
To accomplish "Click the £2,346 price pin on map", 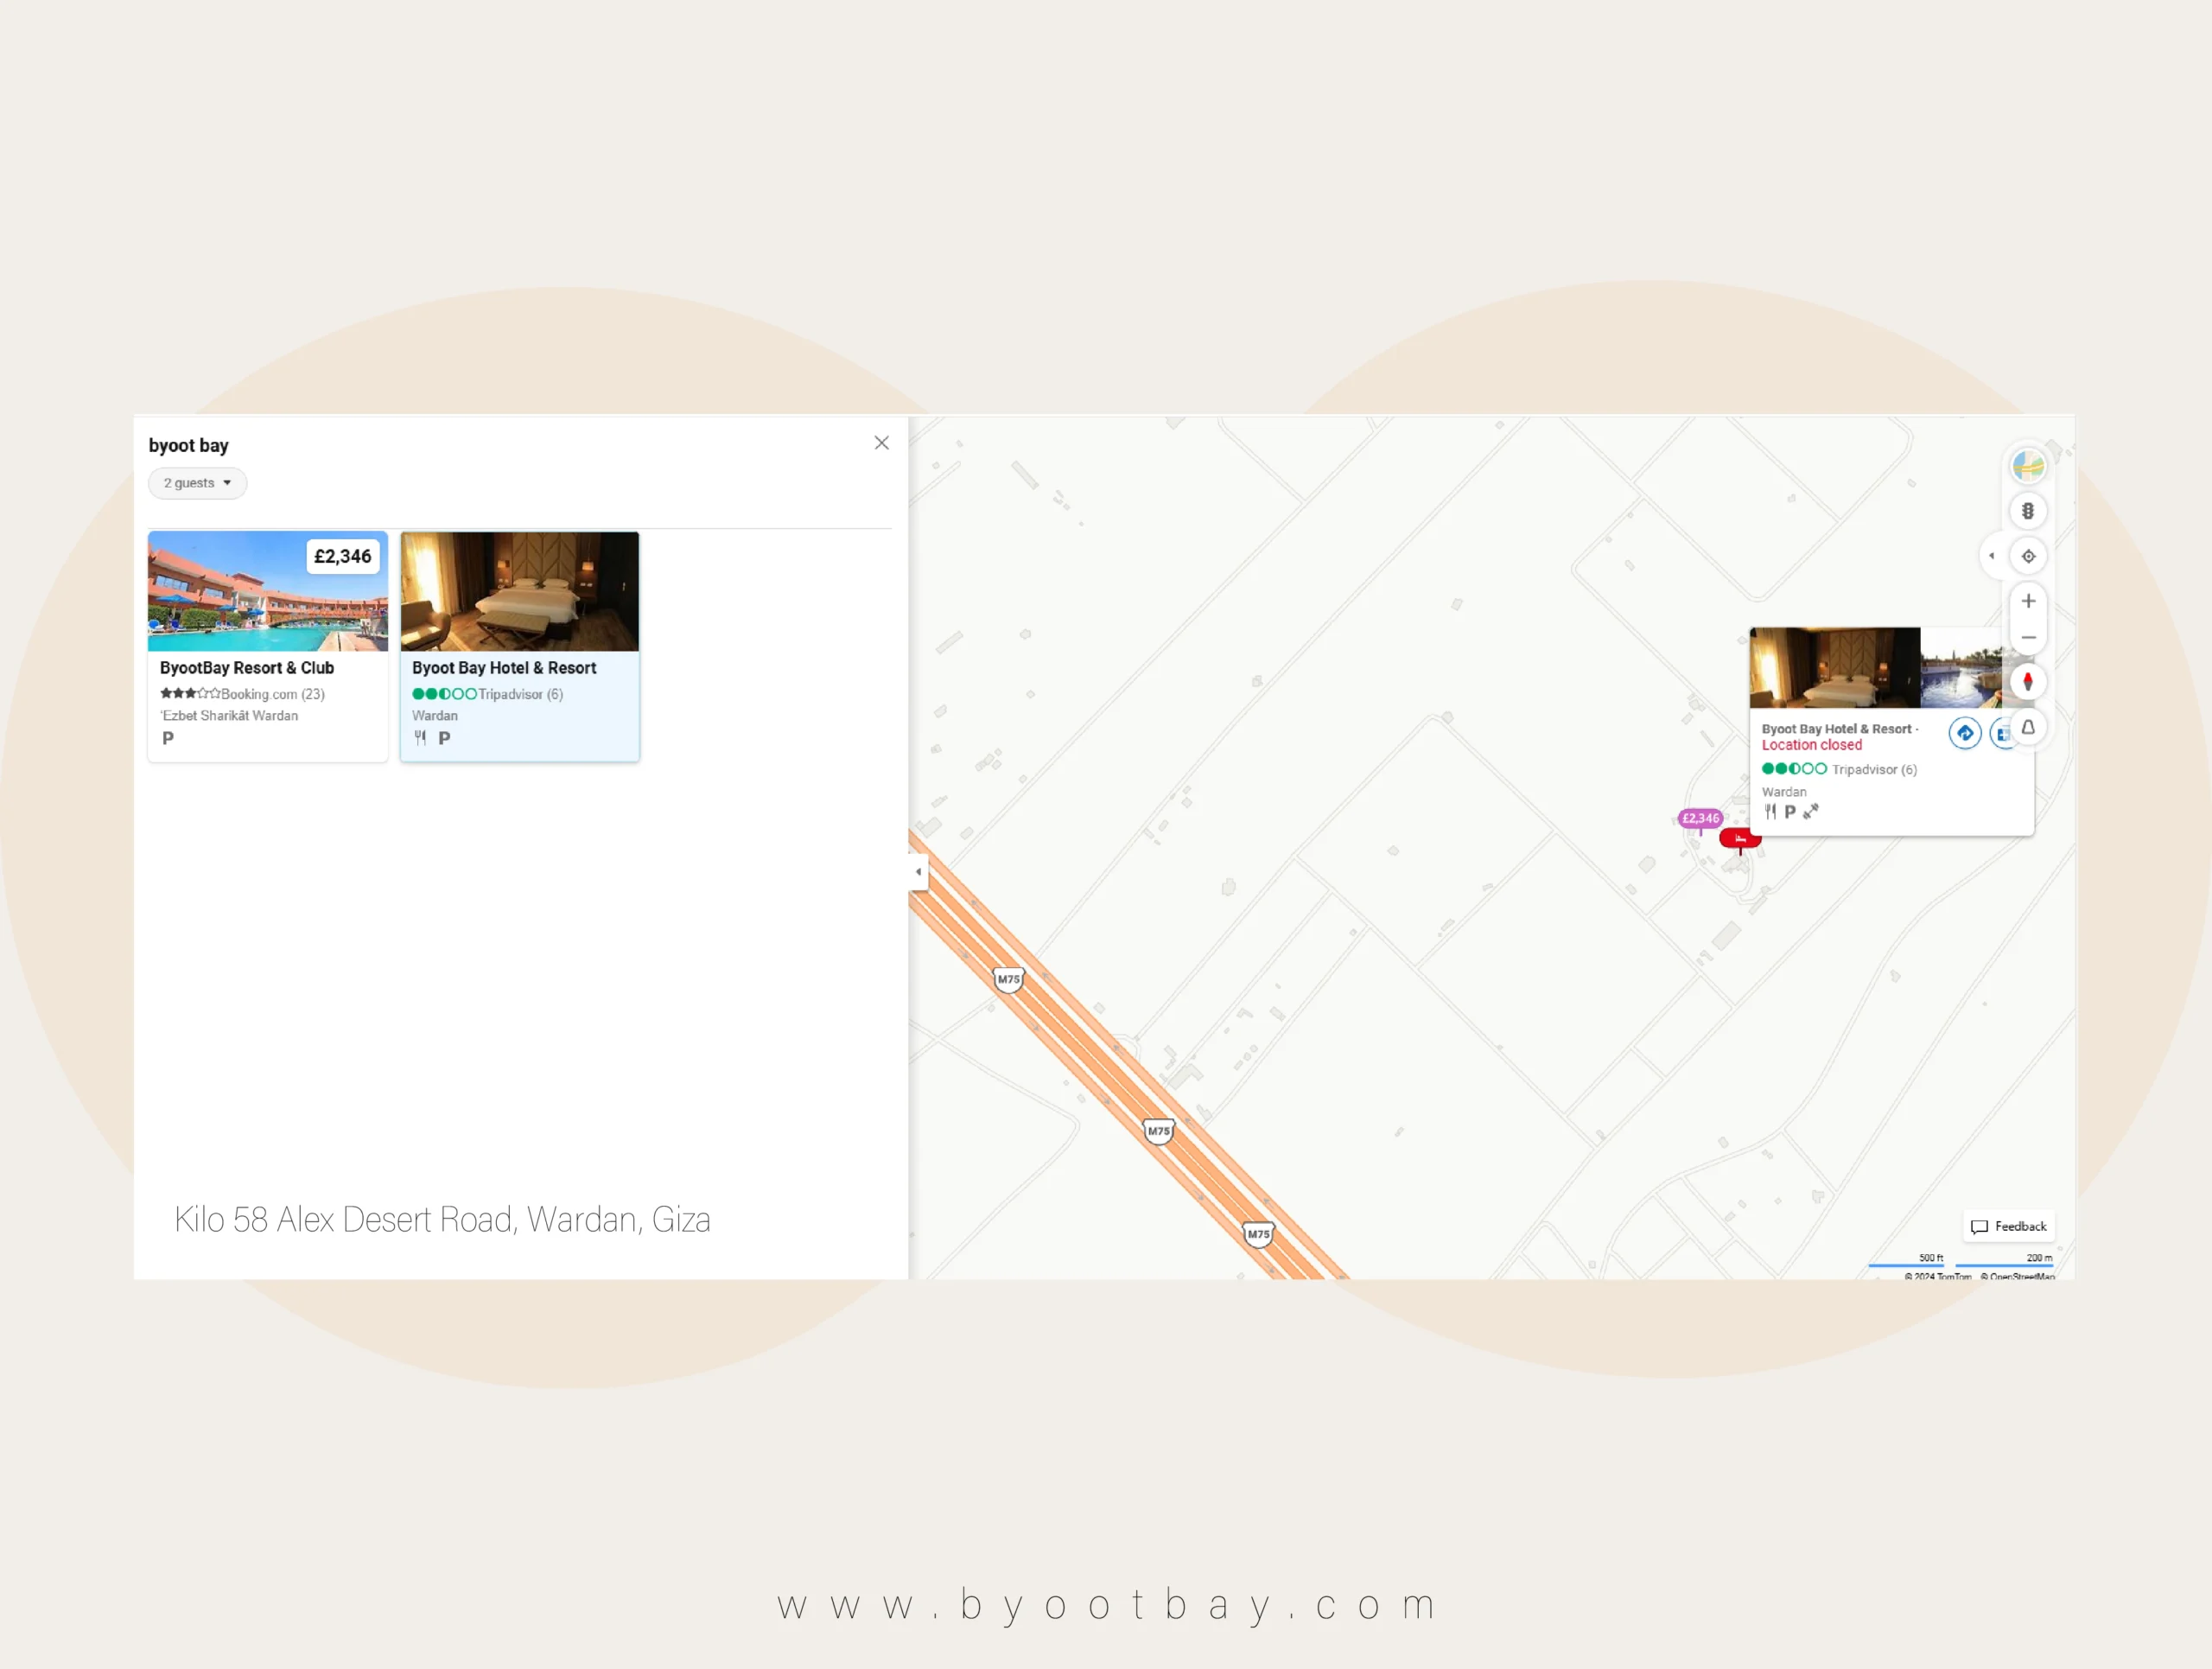I will coord(1699,818).
